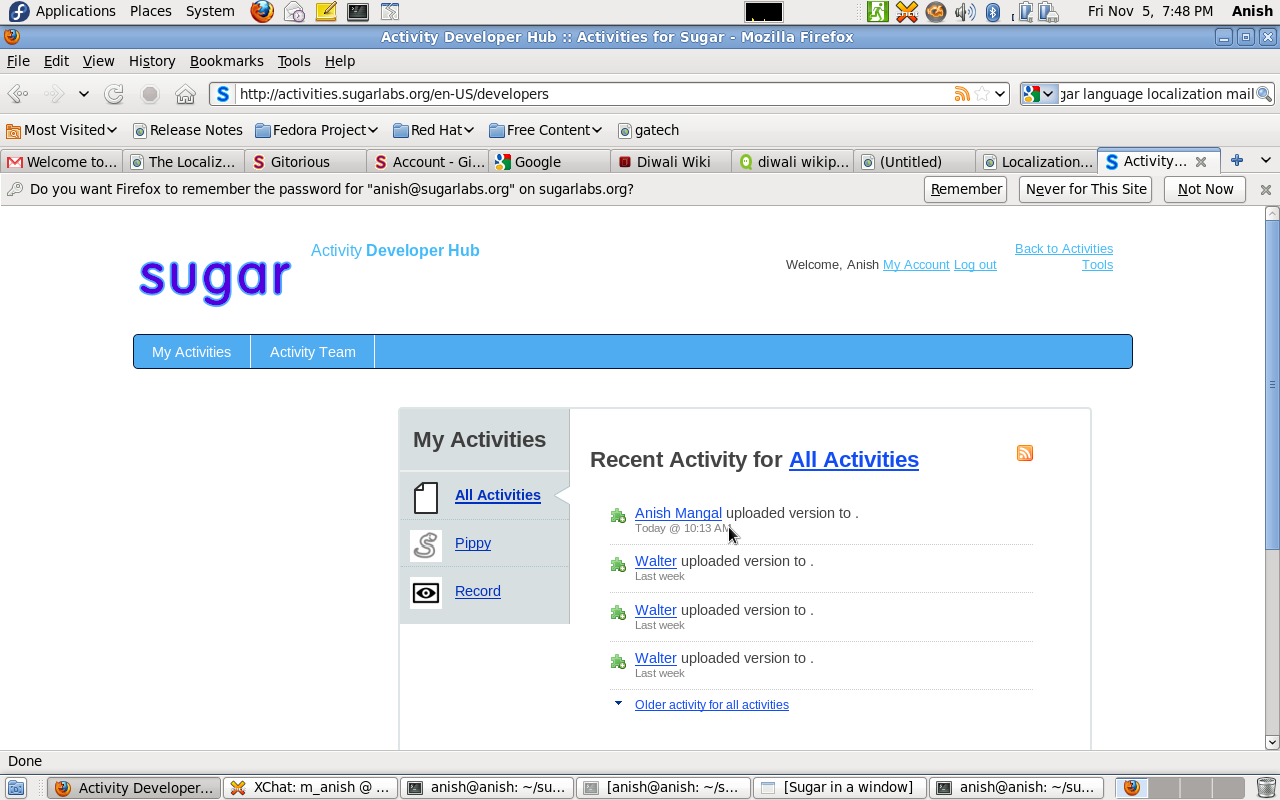Expand Older activity for all activities
Viewport: 1280px width, 800px height.
(711, 705)
